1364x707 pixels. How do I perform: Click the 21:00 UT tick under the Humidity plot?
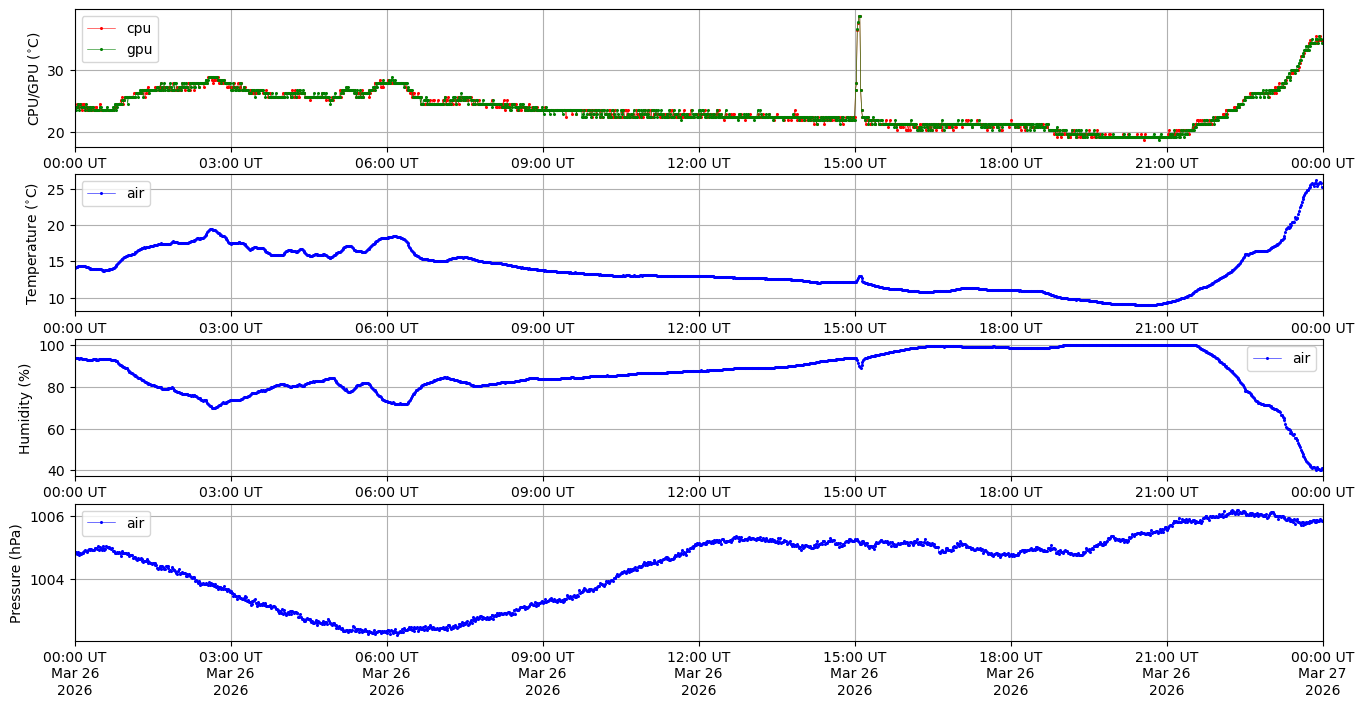point(1166,491)
